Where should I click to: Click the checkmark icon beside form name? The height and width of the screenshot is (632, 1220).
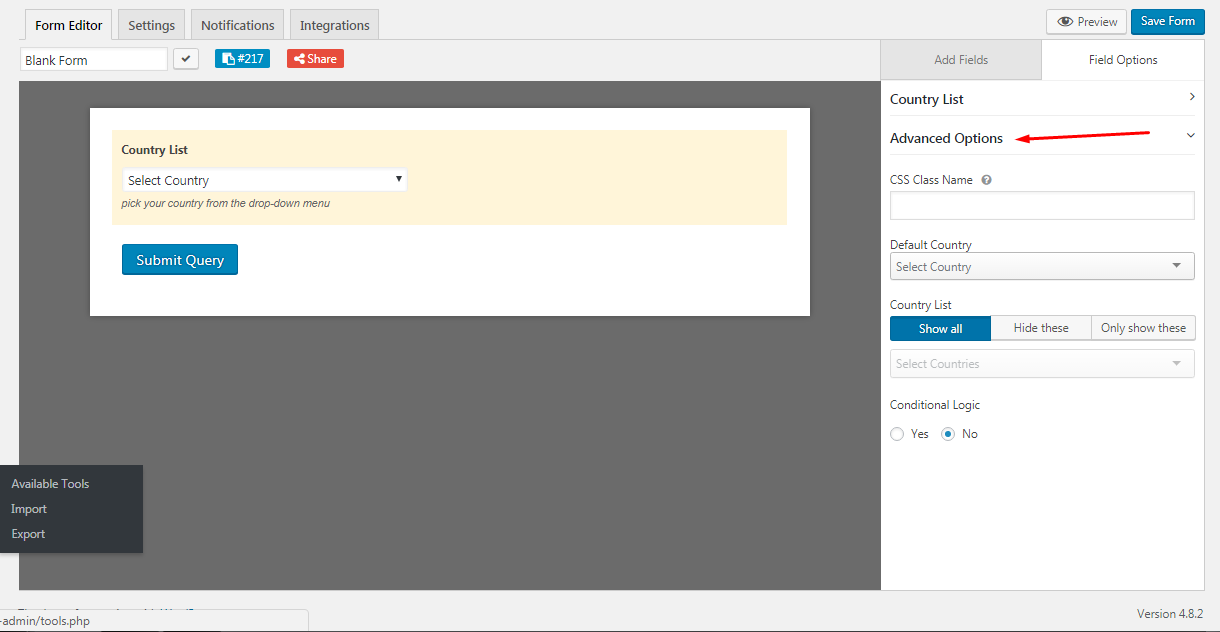186,59
